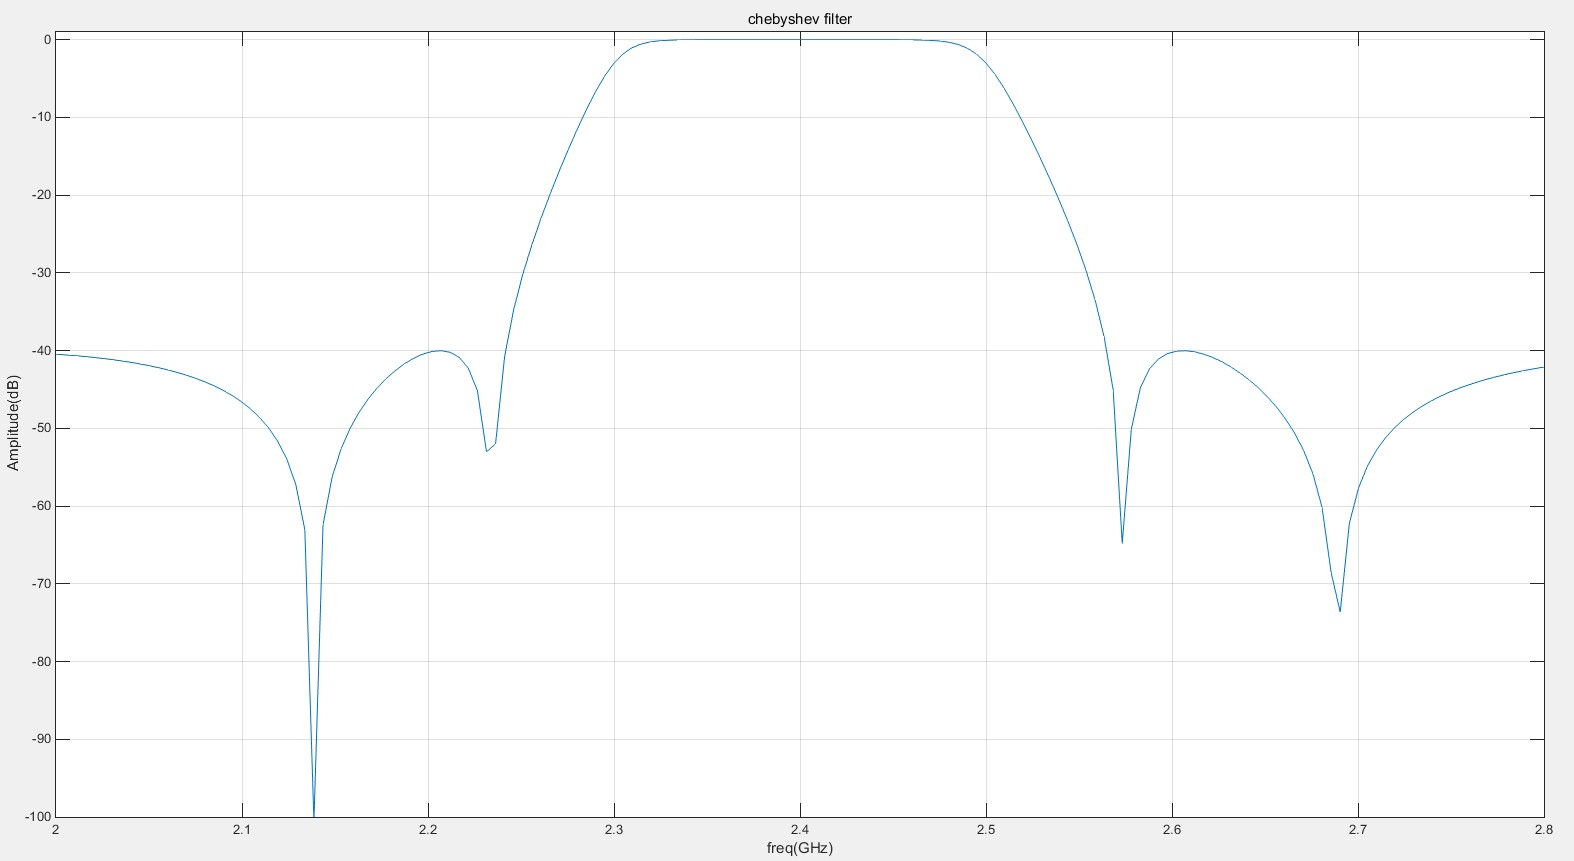Click the "chebyshev filter" plot title
1574x861 pixels.
point(799,19)
